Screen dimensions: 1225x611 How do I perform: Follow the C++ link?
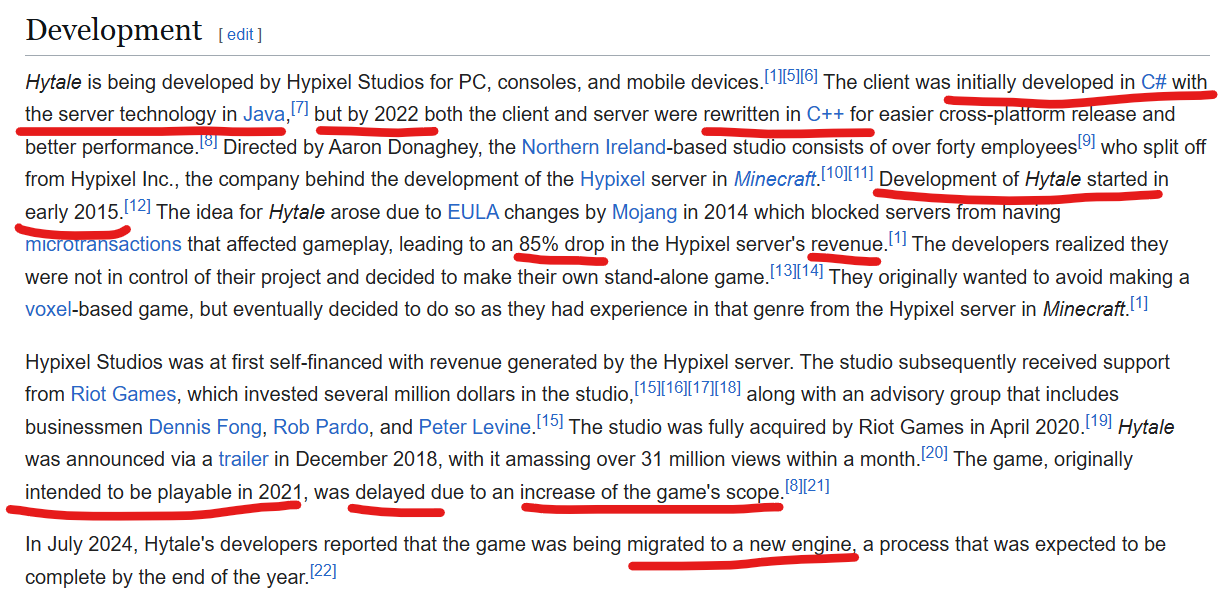pyautogui.click(x=826, y=114)
